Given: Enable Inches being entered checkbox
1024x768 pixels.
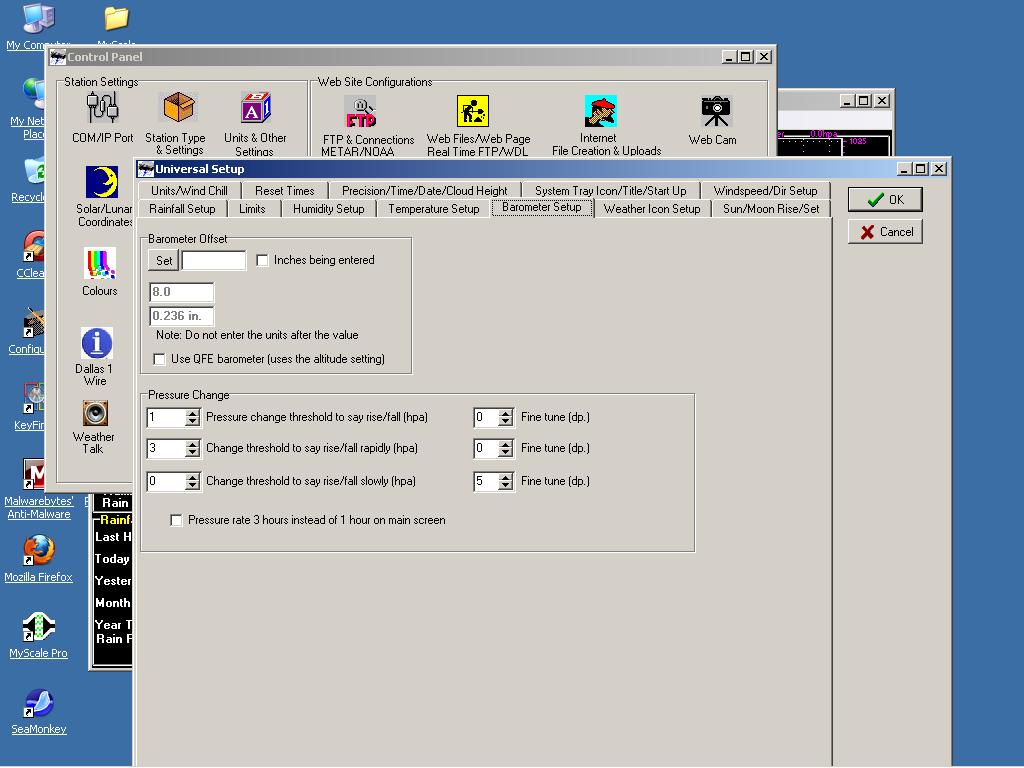Looking at the screenshot, I should click(x=263, y=261).
